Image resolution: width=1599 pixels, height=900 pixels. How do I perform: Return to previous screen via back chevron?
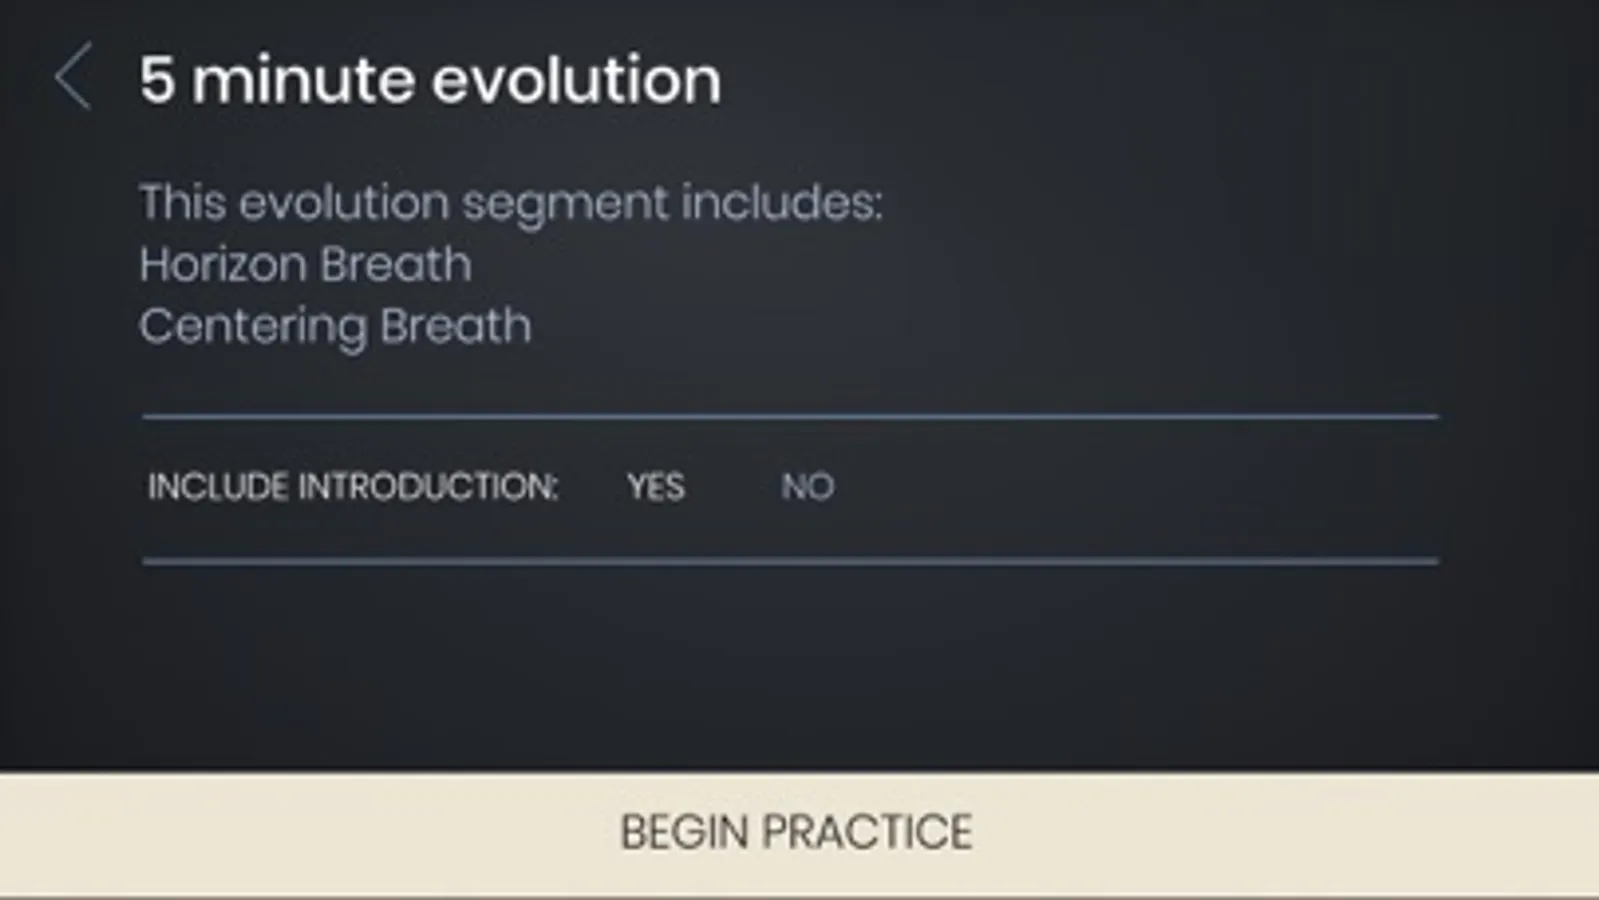[x=73, y=77]
